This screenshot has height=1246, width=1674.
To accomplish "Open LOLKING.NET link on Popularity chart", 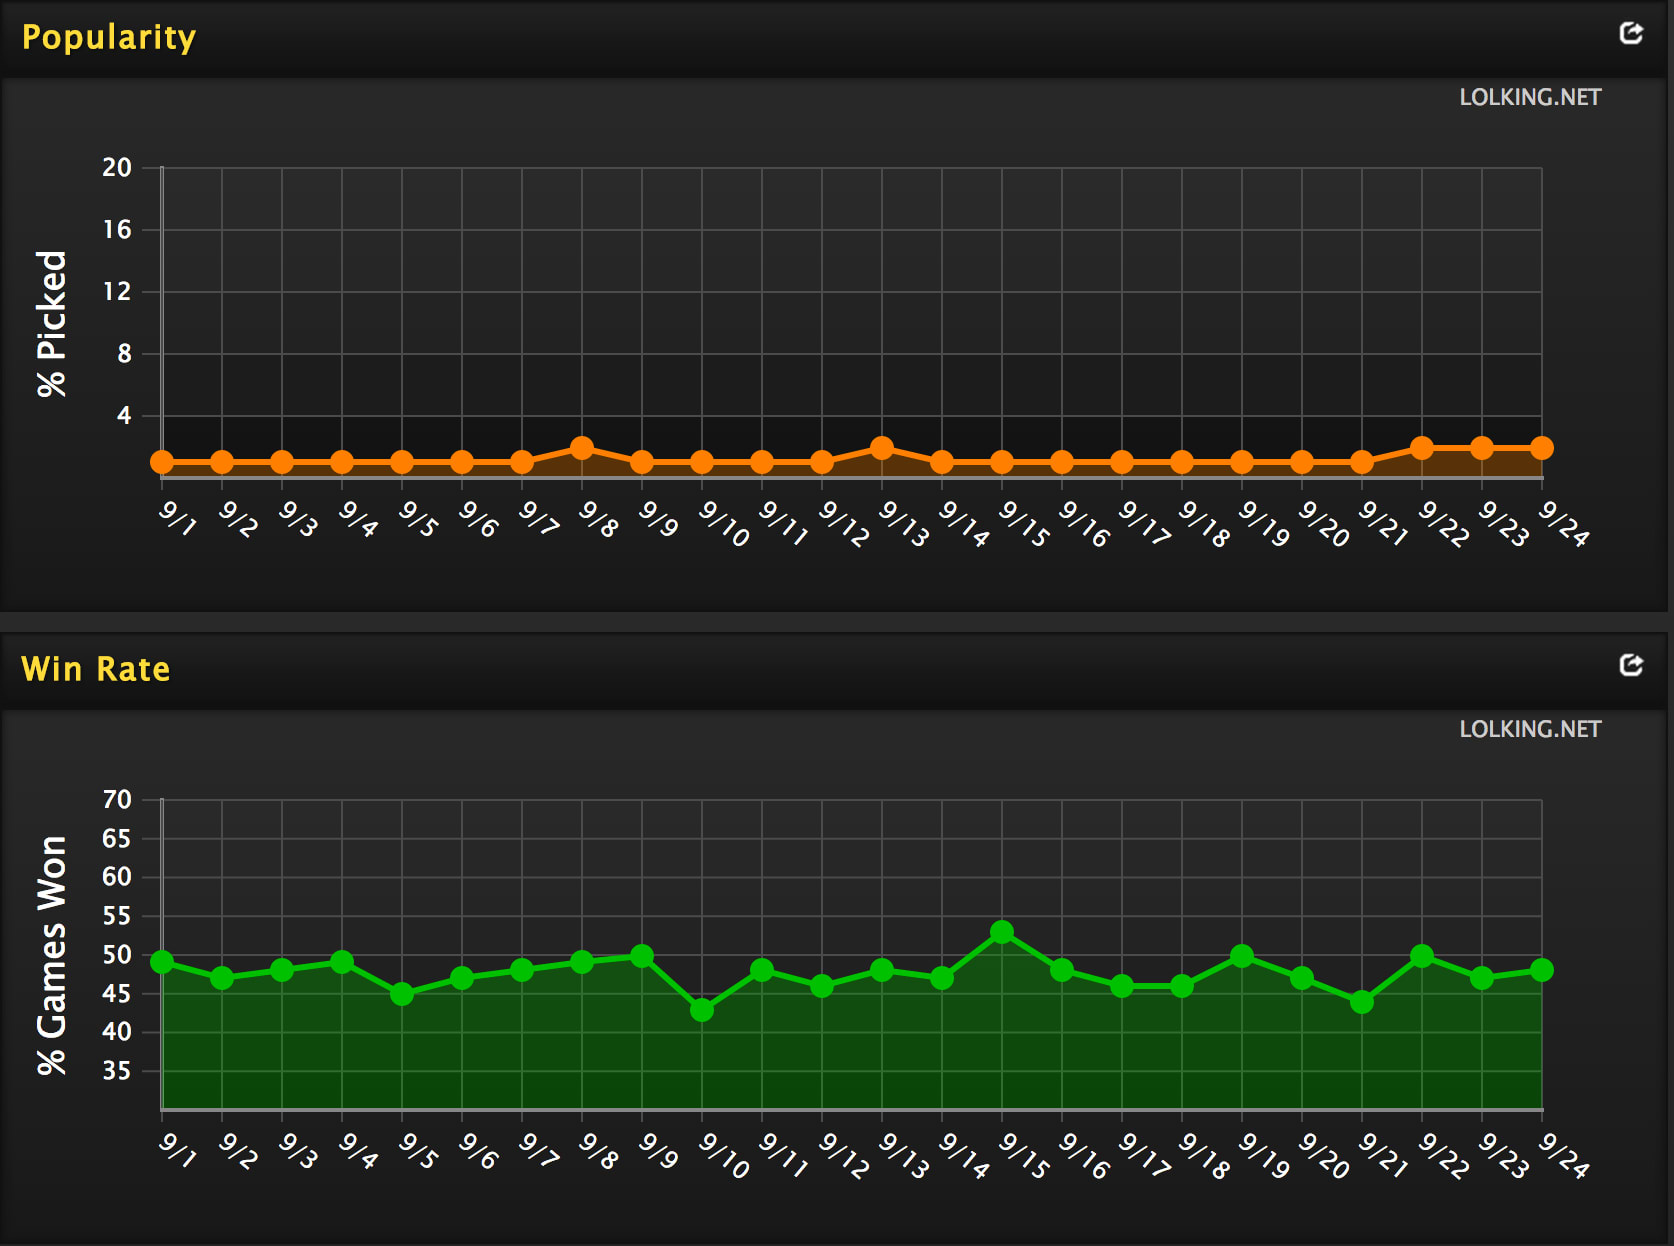I will (1529, 98).
